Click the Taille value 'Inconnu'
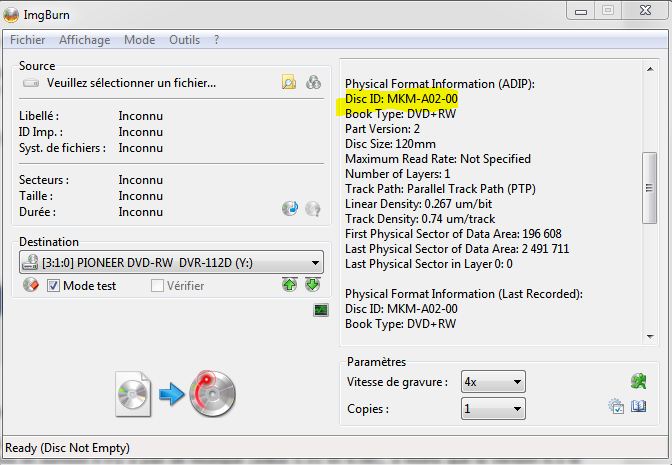Screen dimensions: 672x465 141,196
